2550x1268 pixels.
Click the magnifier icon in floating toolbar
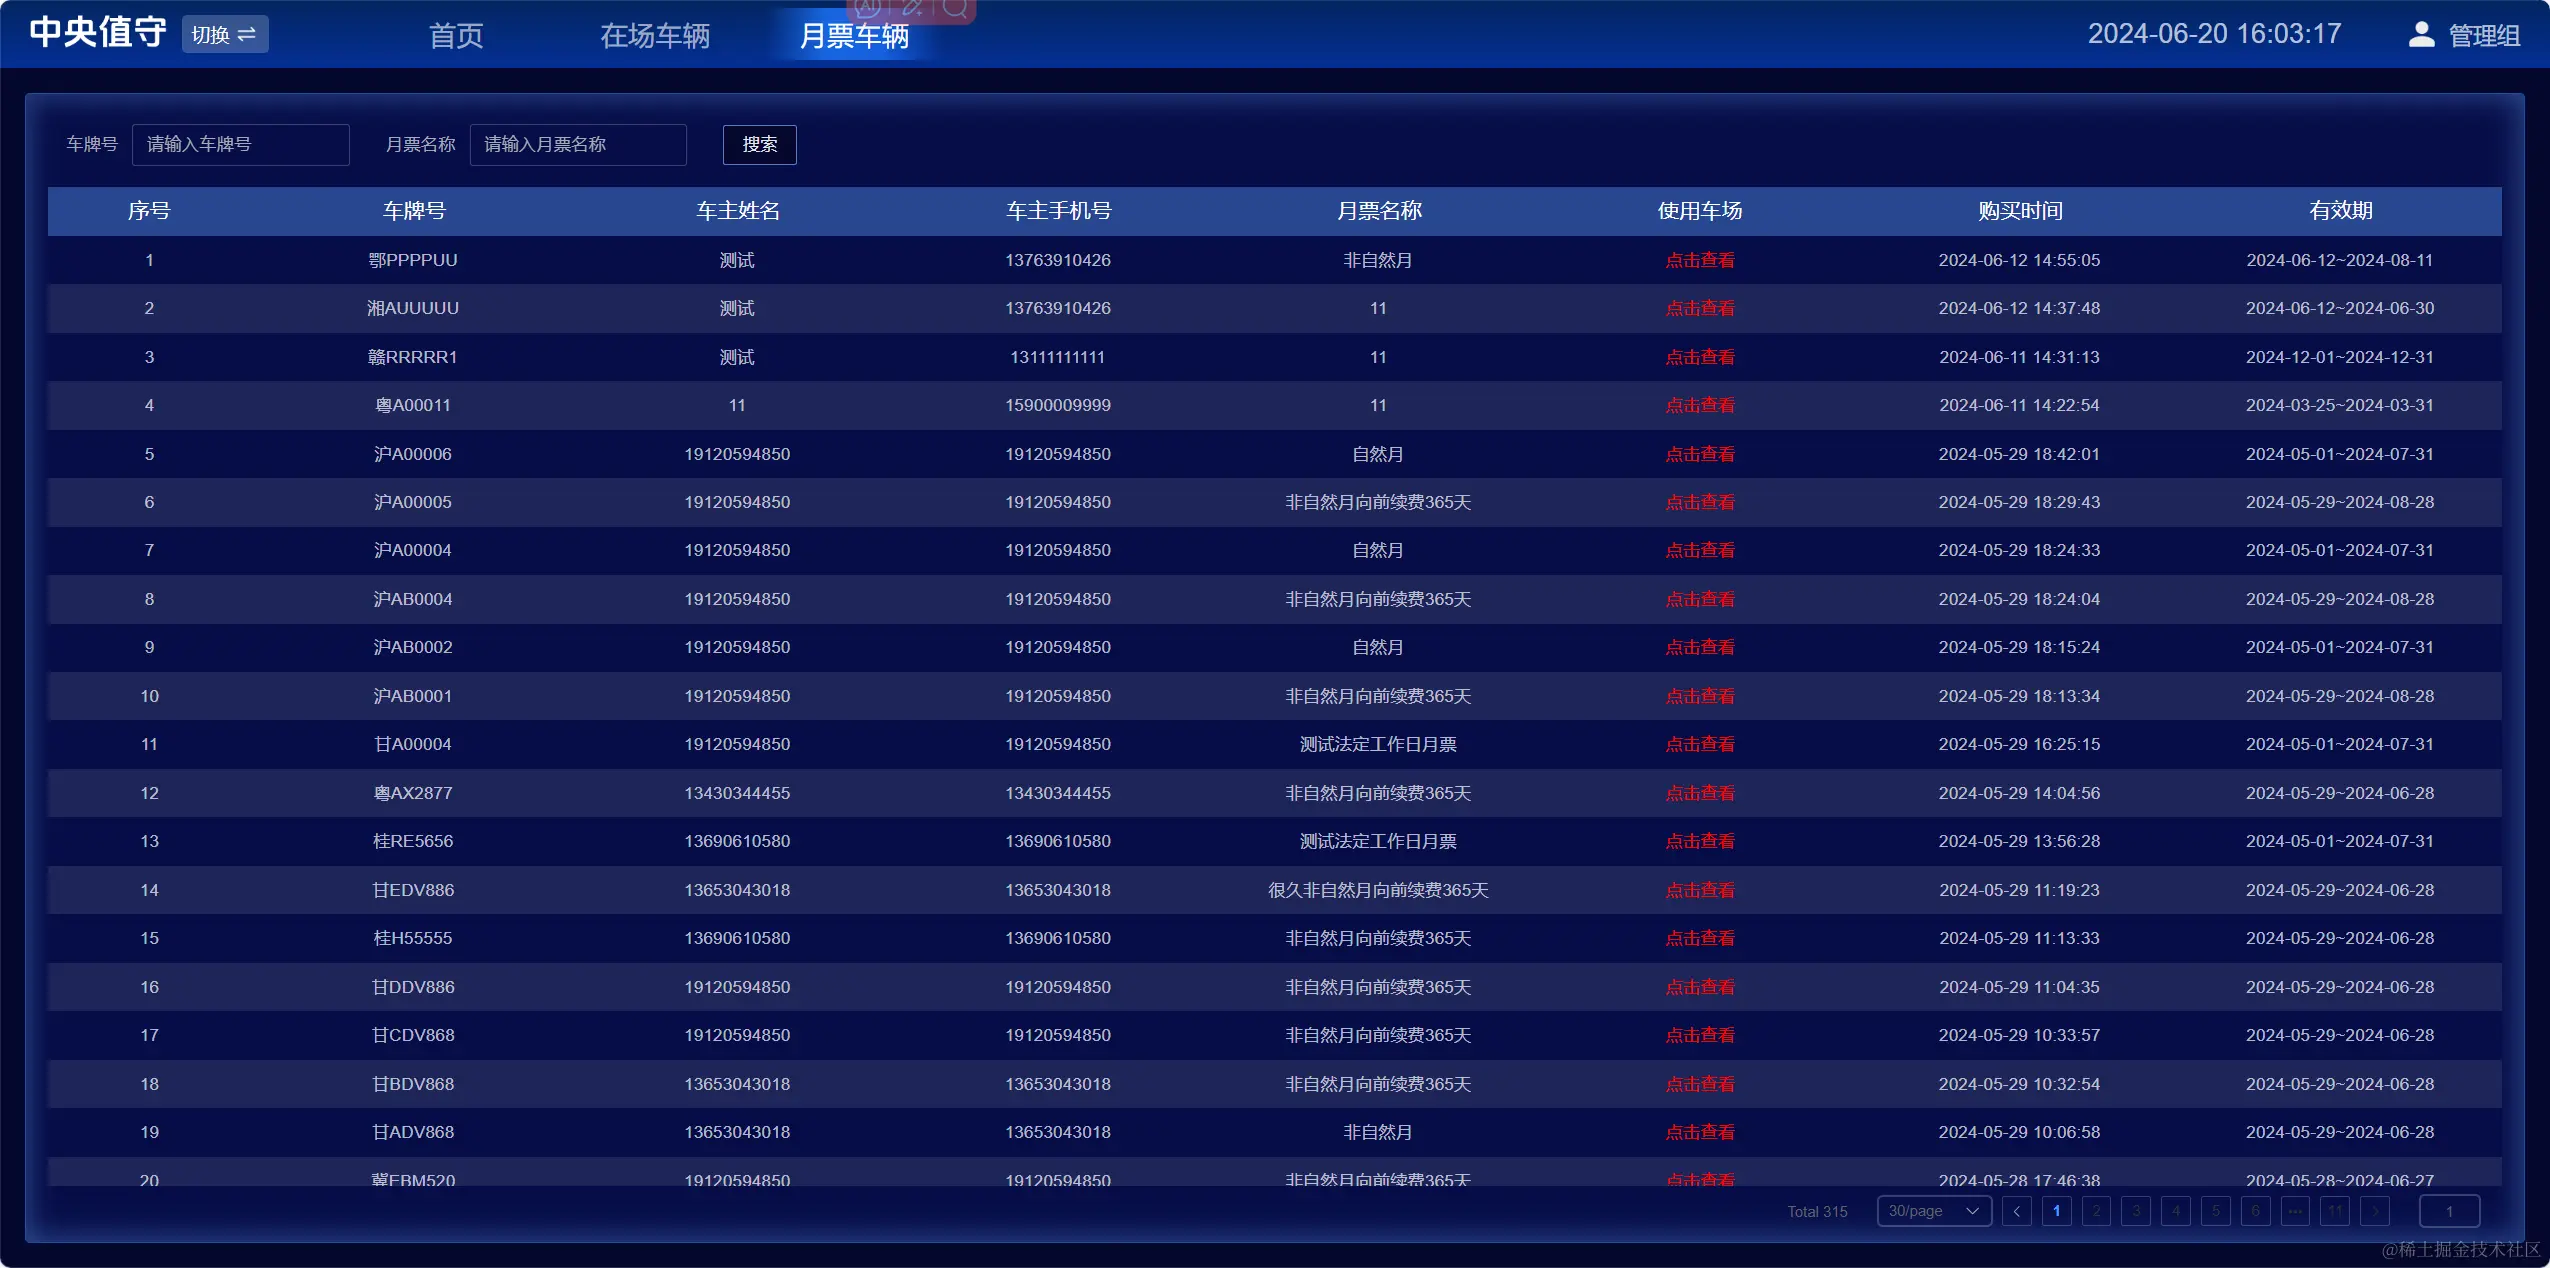click(955, 8)
